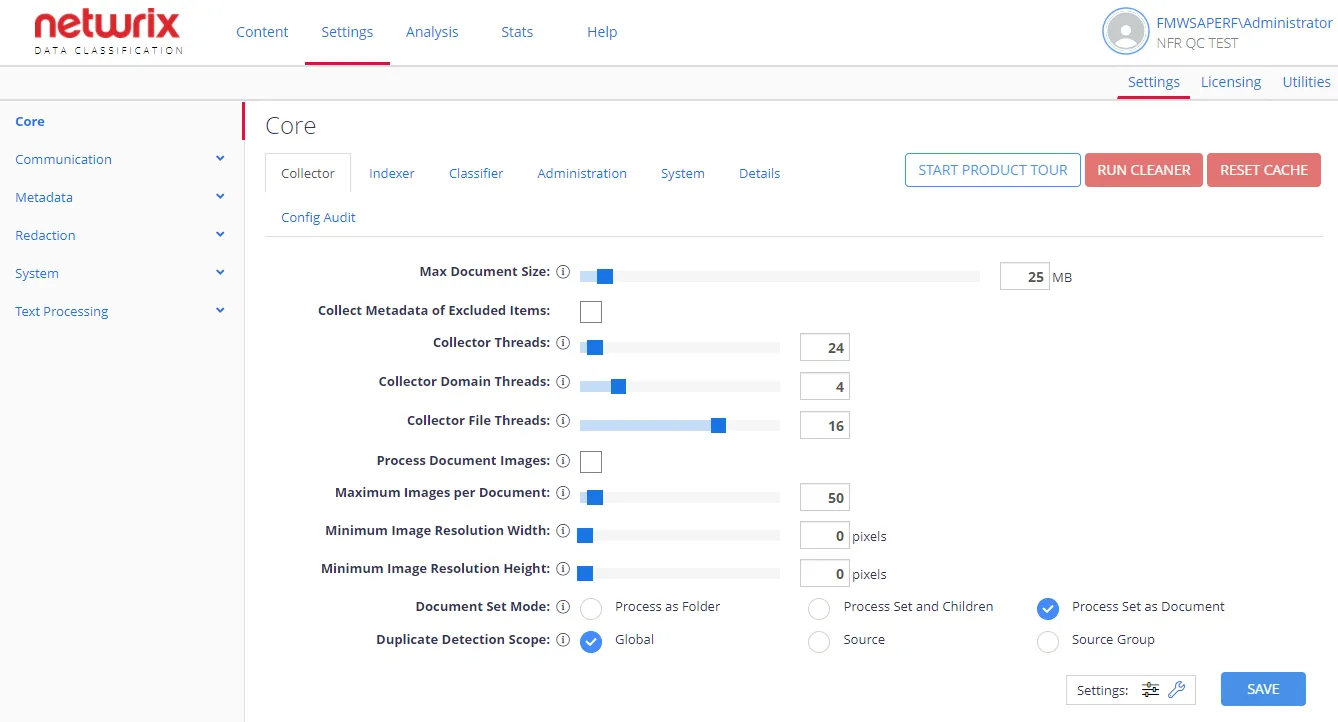
Task: Tick the Process Document Images checkbox
Action: pyautogui.click(x=591, y=461)
